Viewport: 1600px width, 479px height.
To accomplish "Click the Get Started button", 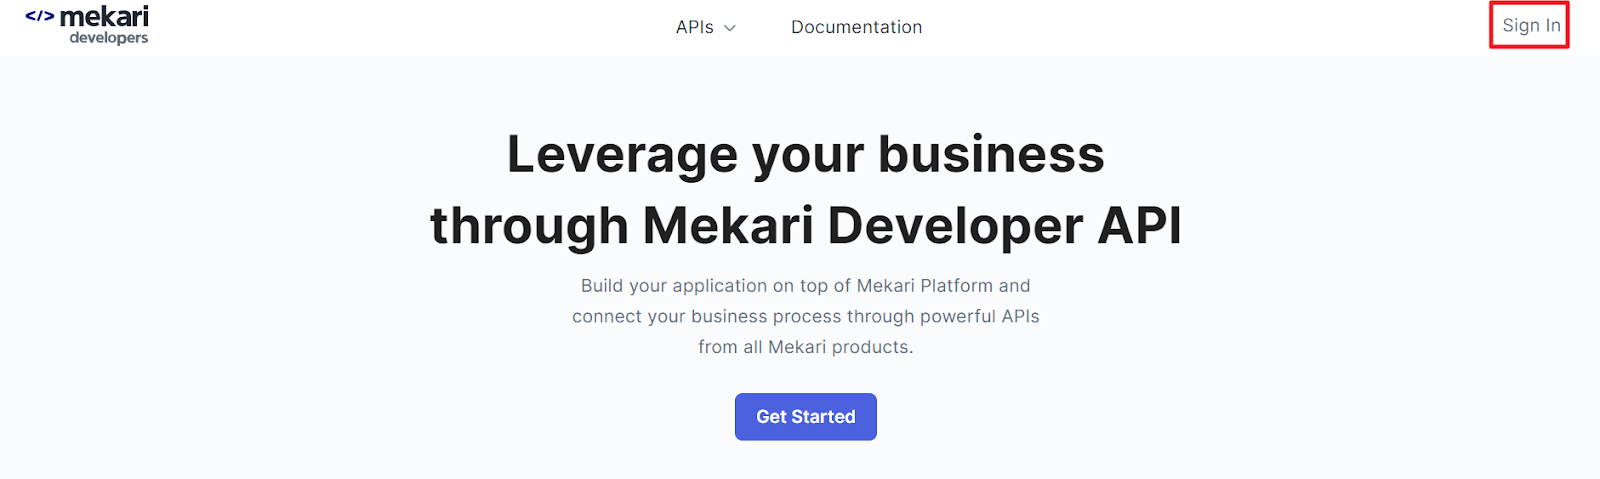I will point(806,417).
